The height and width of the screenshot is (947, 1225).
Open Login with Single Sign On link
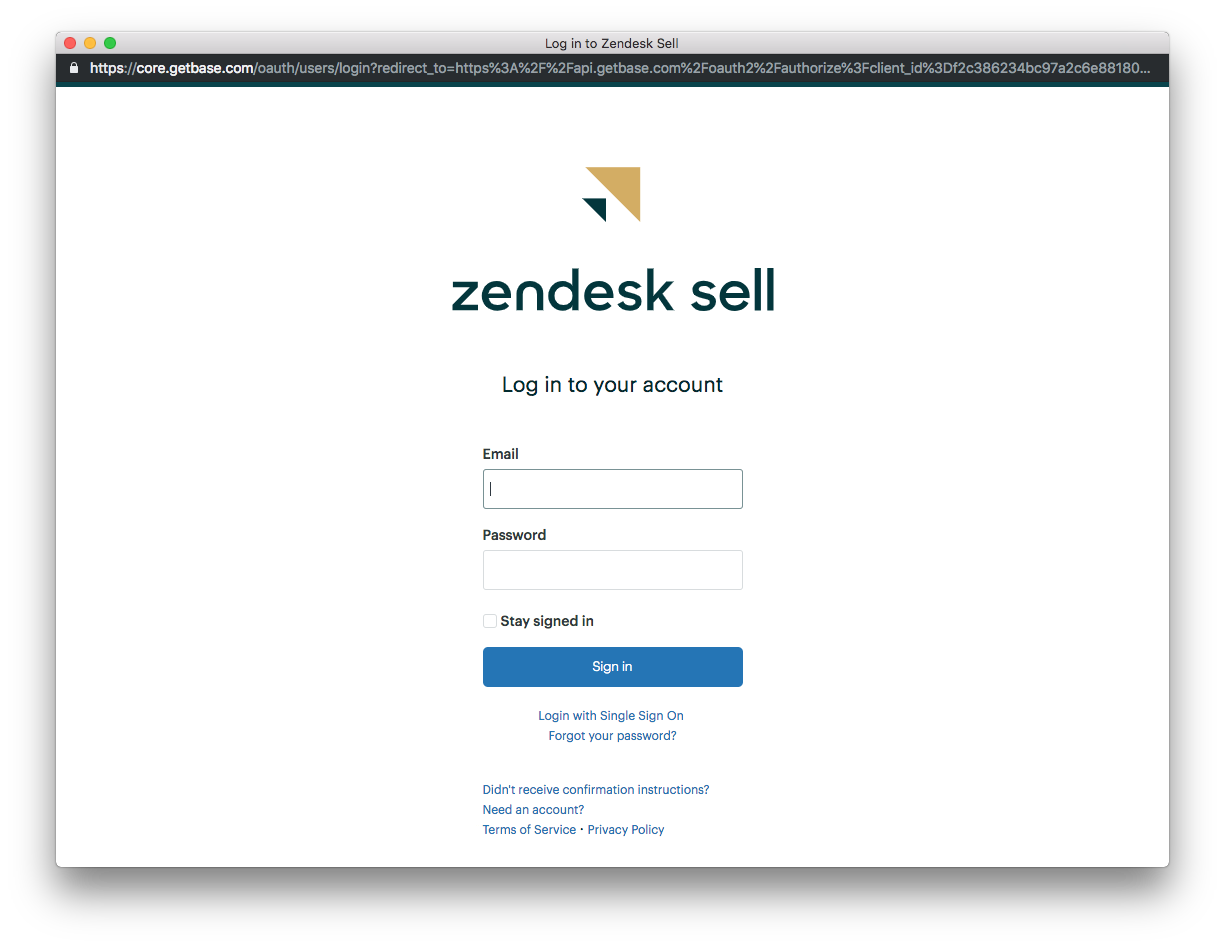[x=611, y=716]
